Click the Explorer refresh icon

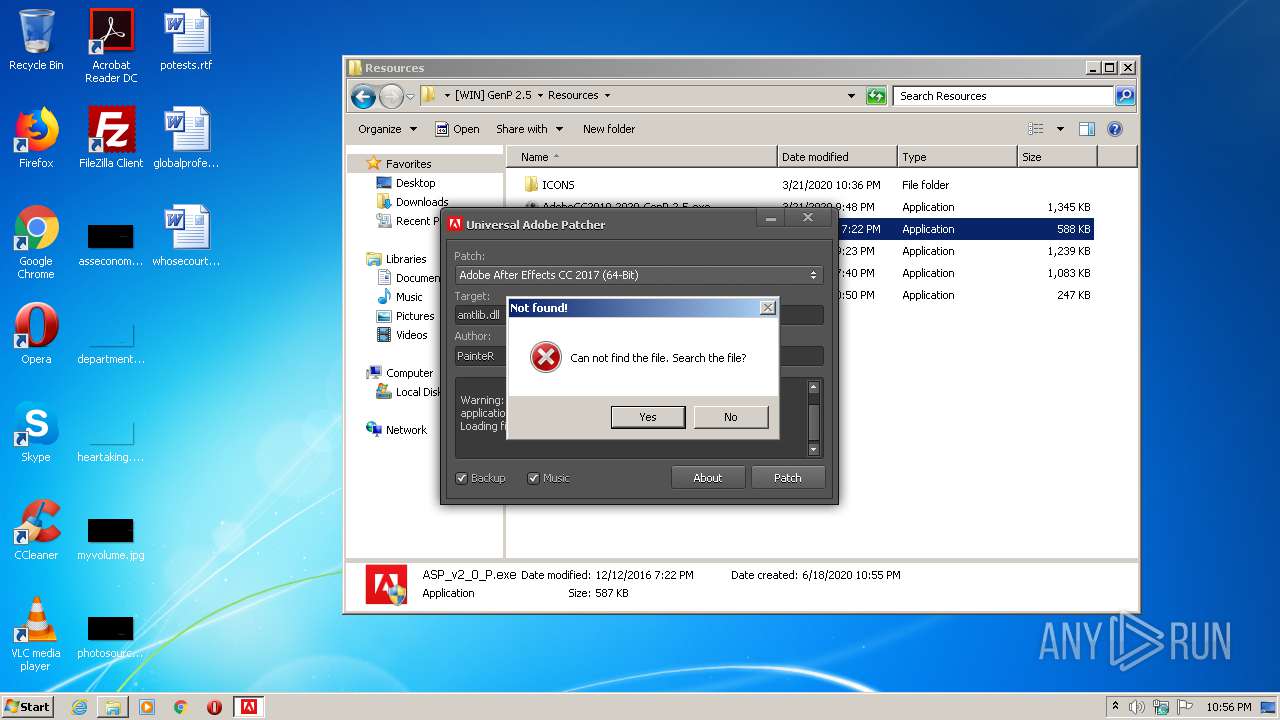tap(876, 96)
